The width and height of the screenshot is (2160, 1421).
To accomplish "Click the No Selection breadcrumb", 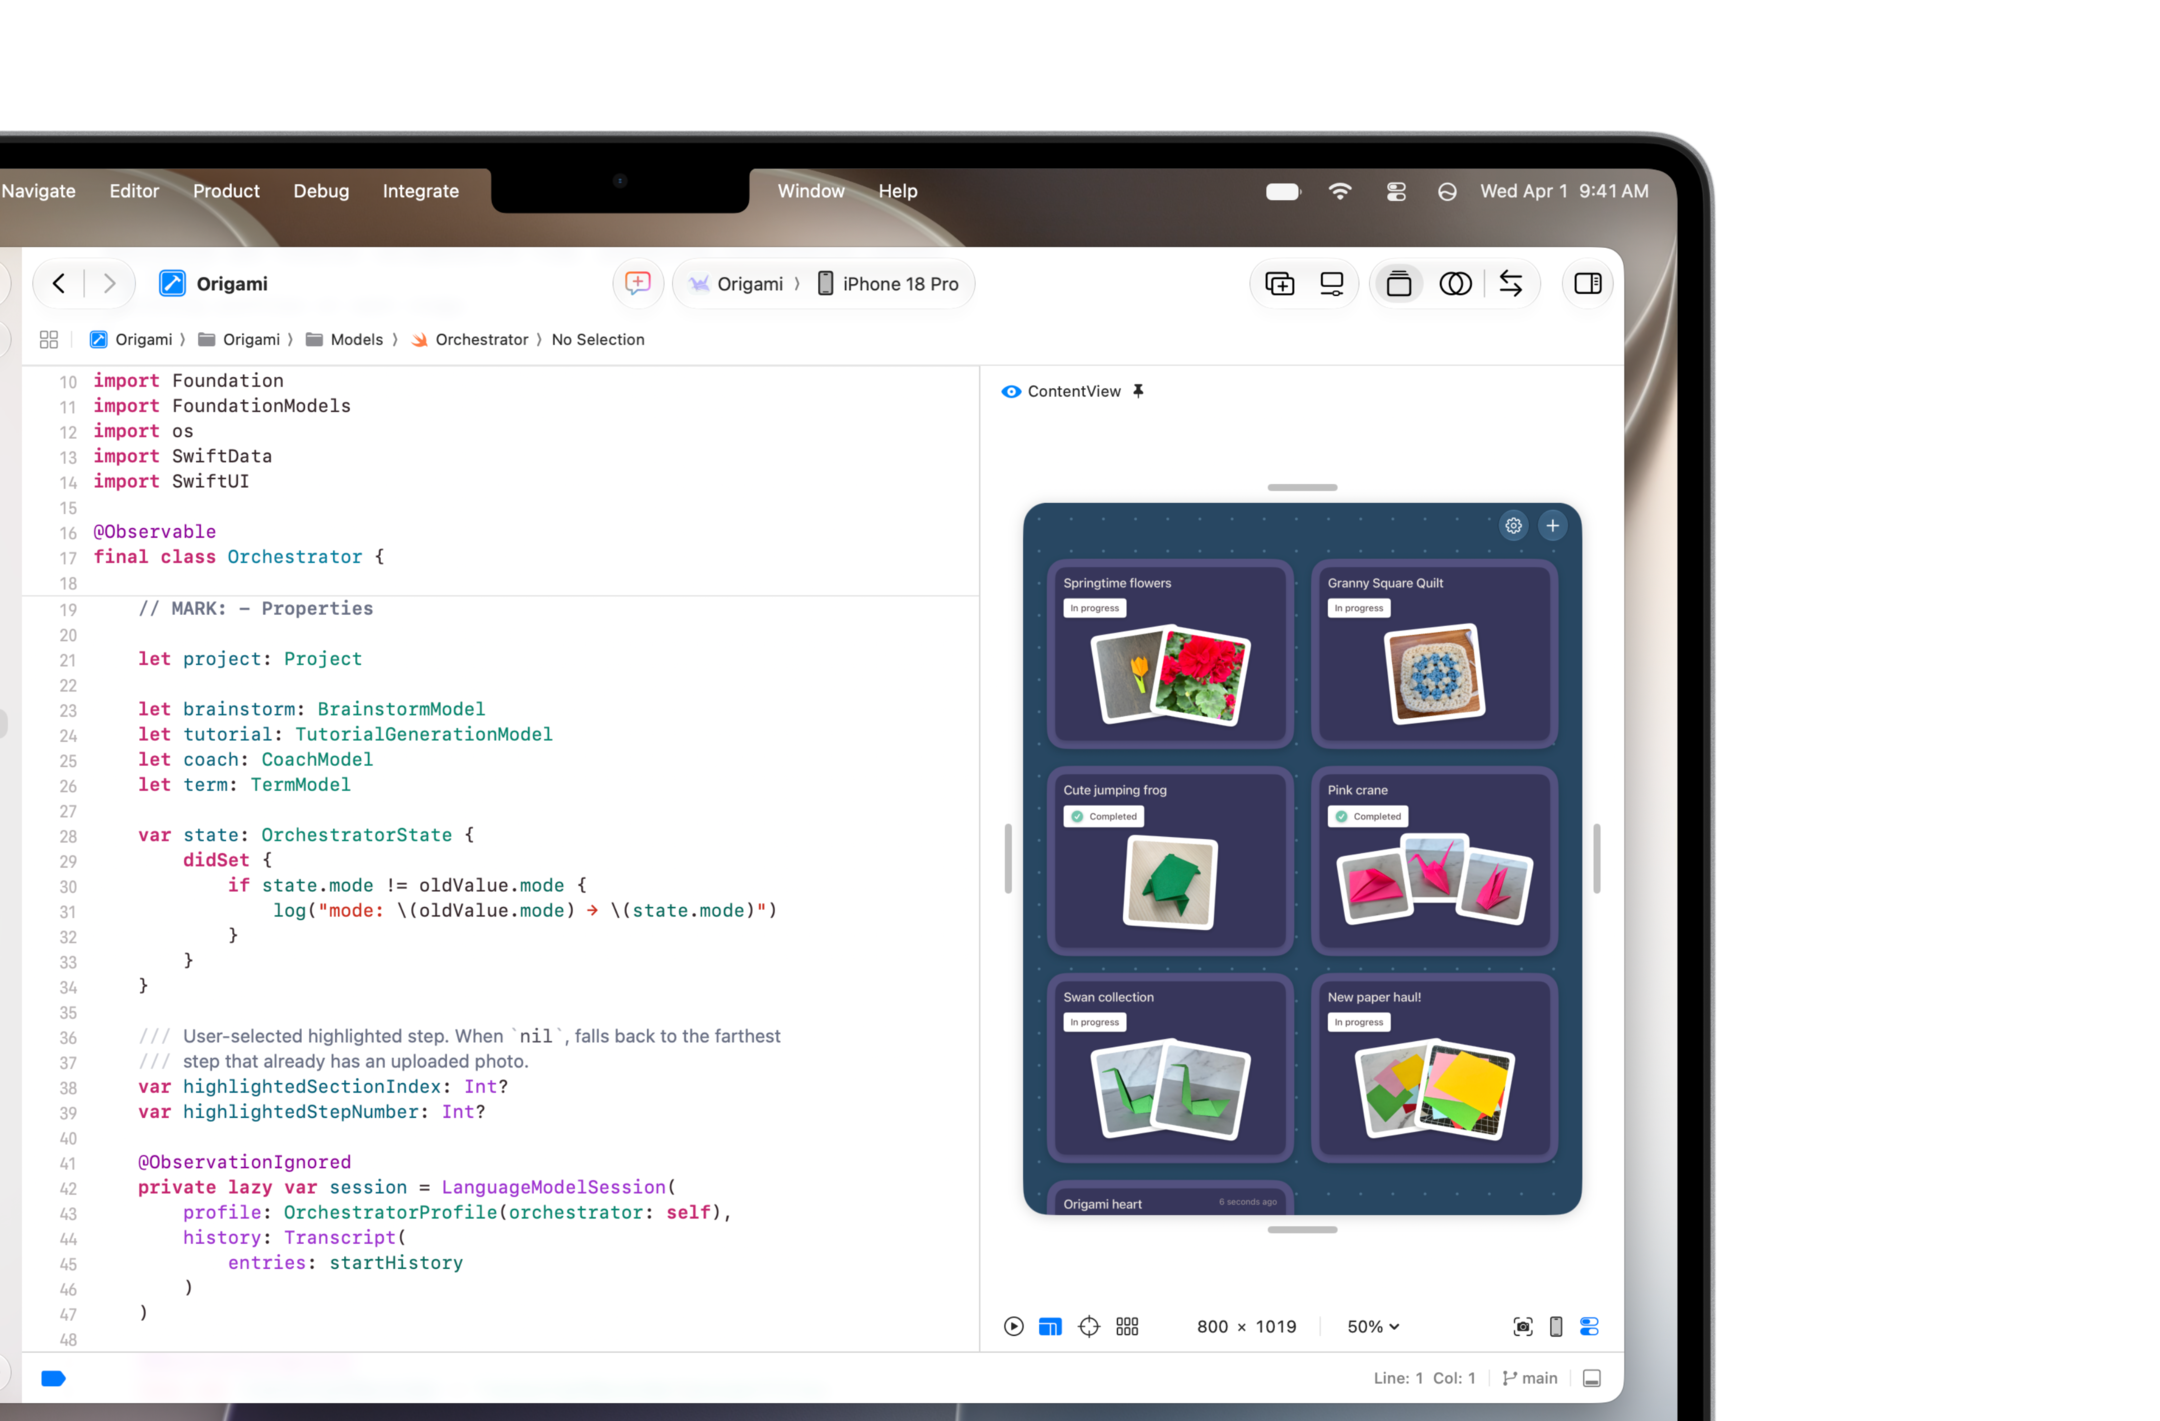I will 598,340.
